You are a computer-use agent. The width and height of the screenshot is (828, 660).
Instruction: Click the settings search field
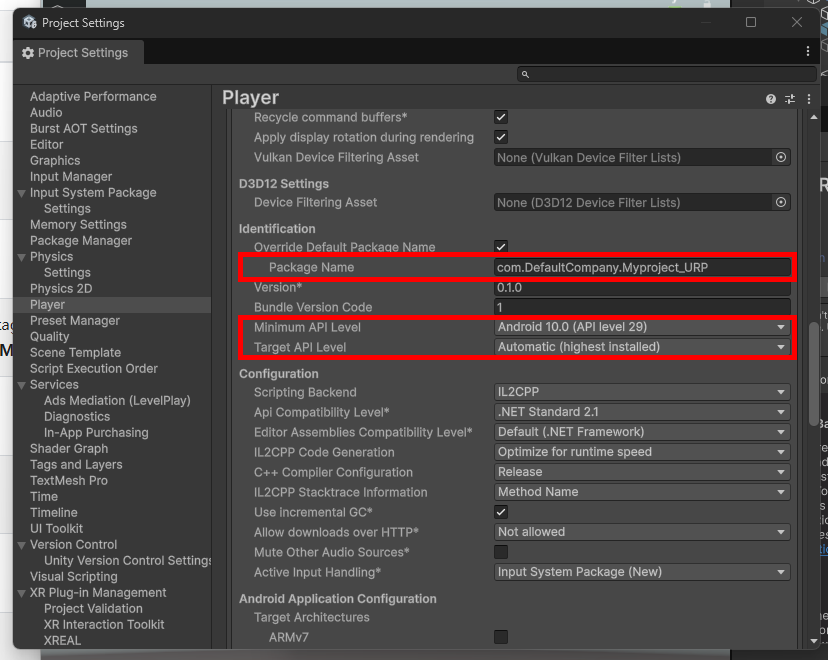pyautogui.click(x=666, y=74)
